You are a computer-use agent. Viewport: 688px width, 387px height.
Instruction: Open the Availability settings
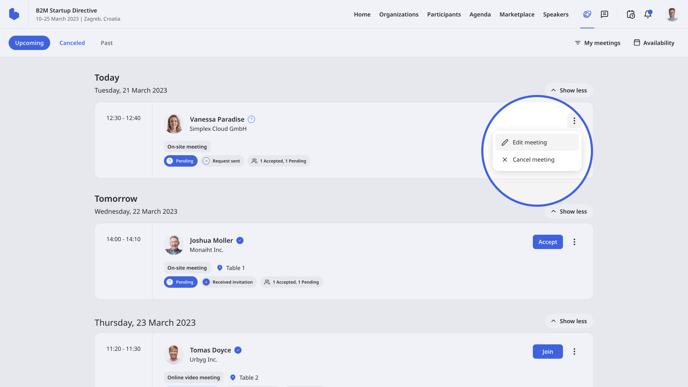tap(654, 43)
